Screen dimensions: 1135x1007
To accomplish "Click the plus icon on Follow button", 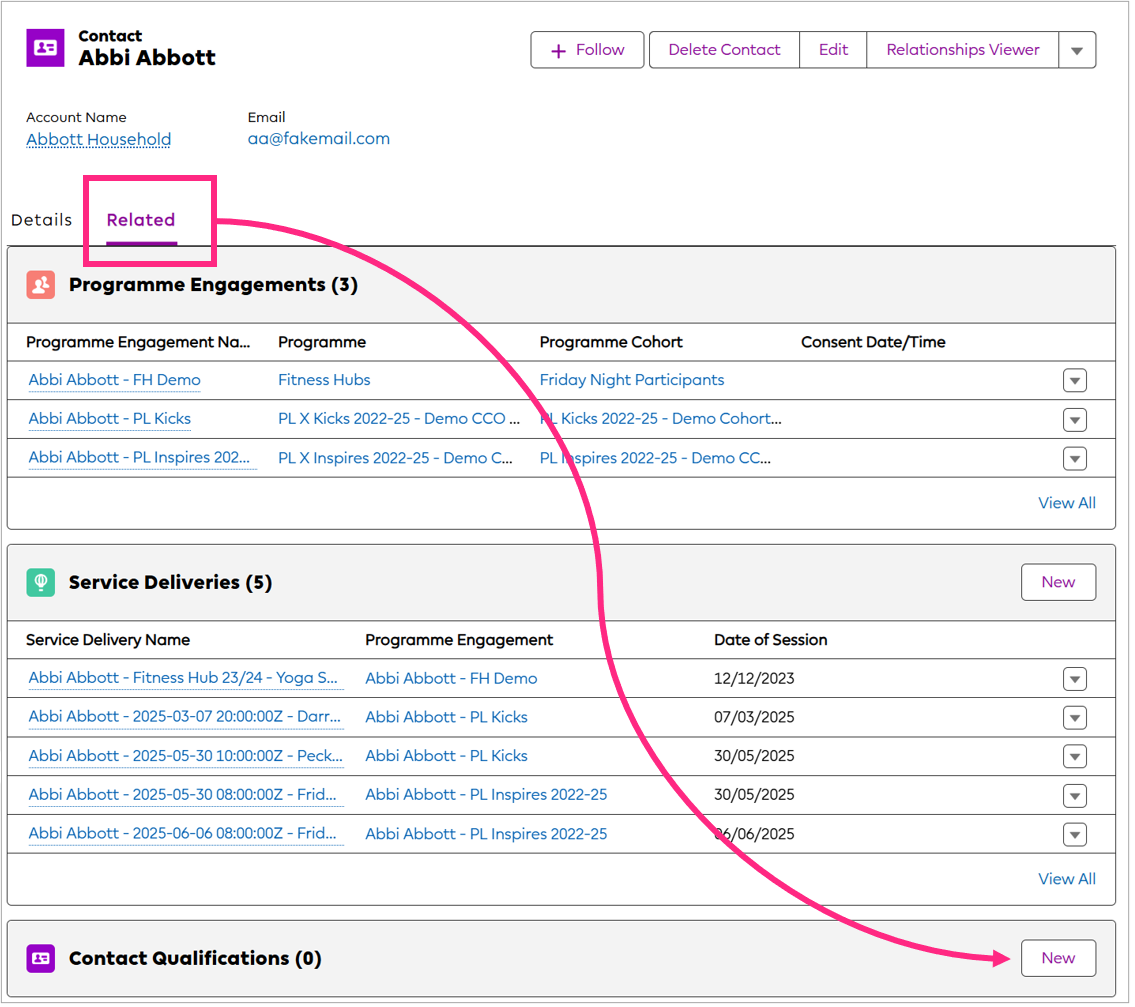I will tap(560, 49).
